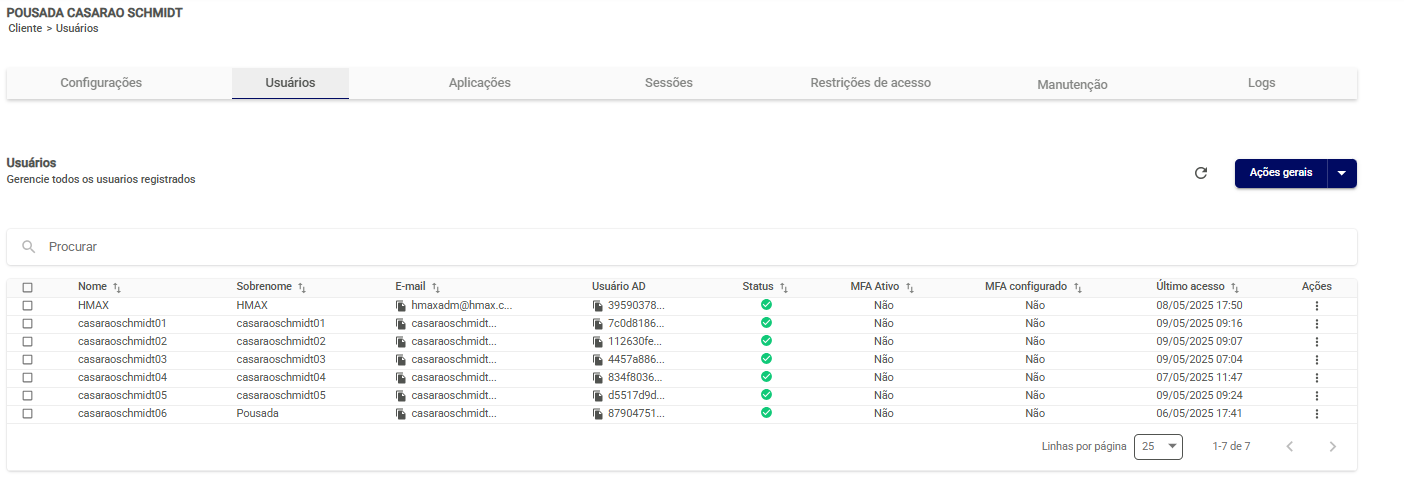This screenshot has height=499, width=1404.
Task: Copy AD user ID for casaraoschmidt01
Action: tap(598, 324)
